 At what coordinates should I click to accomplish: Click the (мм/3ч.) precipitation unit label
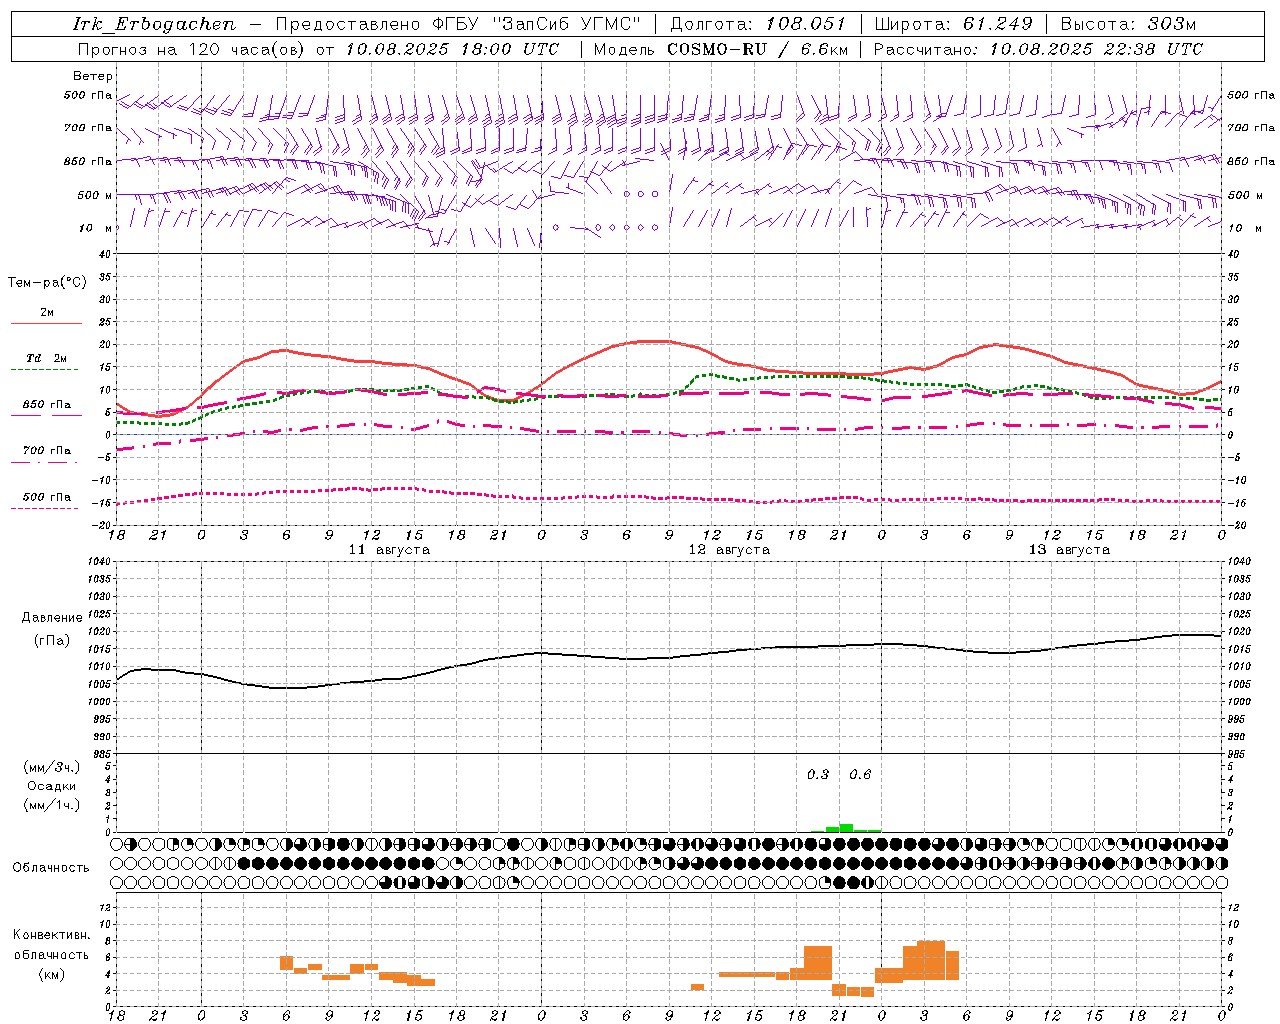[x=52, y=767]
